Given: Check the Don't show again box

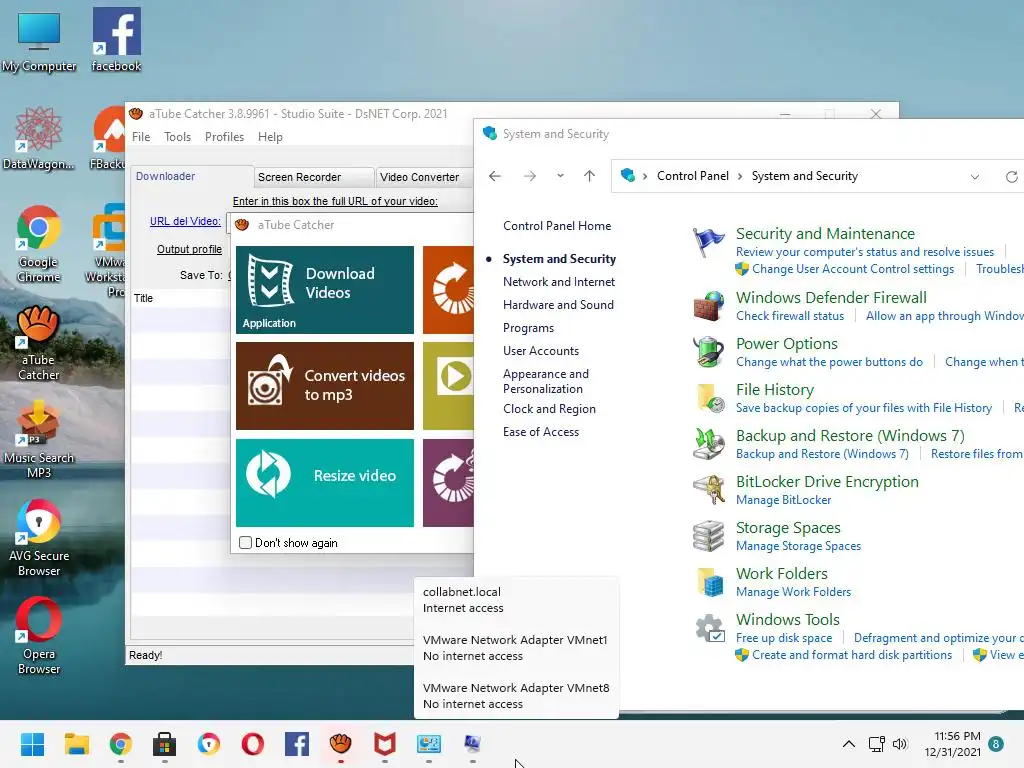Looking at the screenshot, I should point(246,543).
